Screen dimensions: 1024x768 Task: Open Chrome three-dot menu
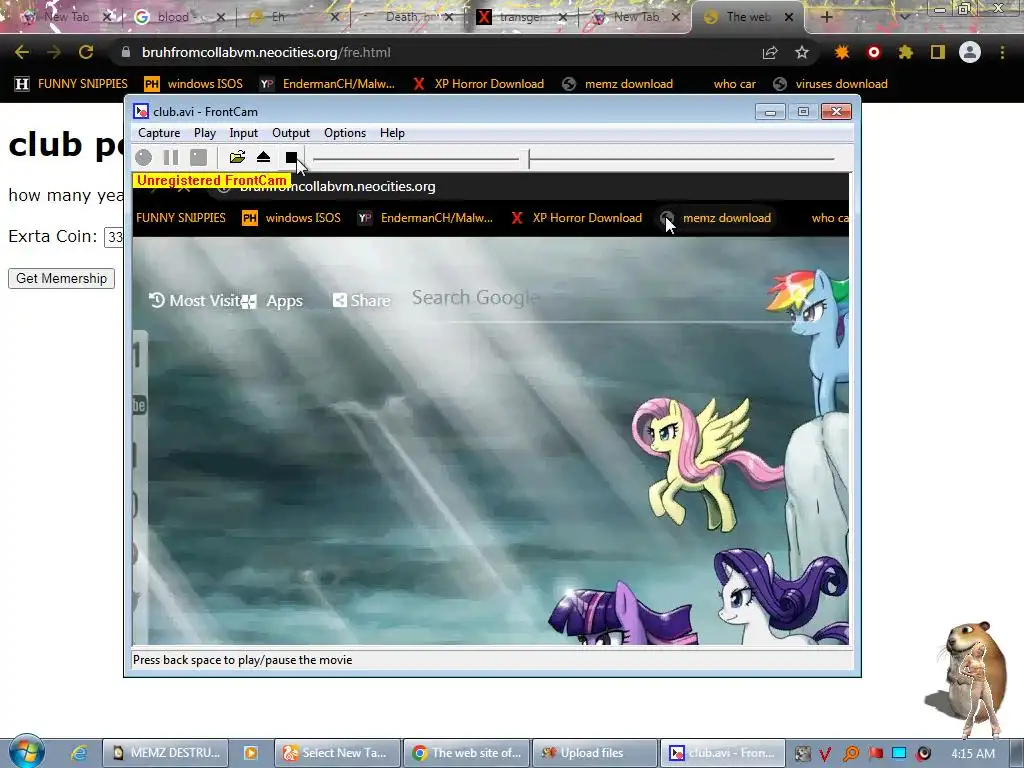coord(1002,52)
